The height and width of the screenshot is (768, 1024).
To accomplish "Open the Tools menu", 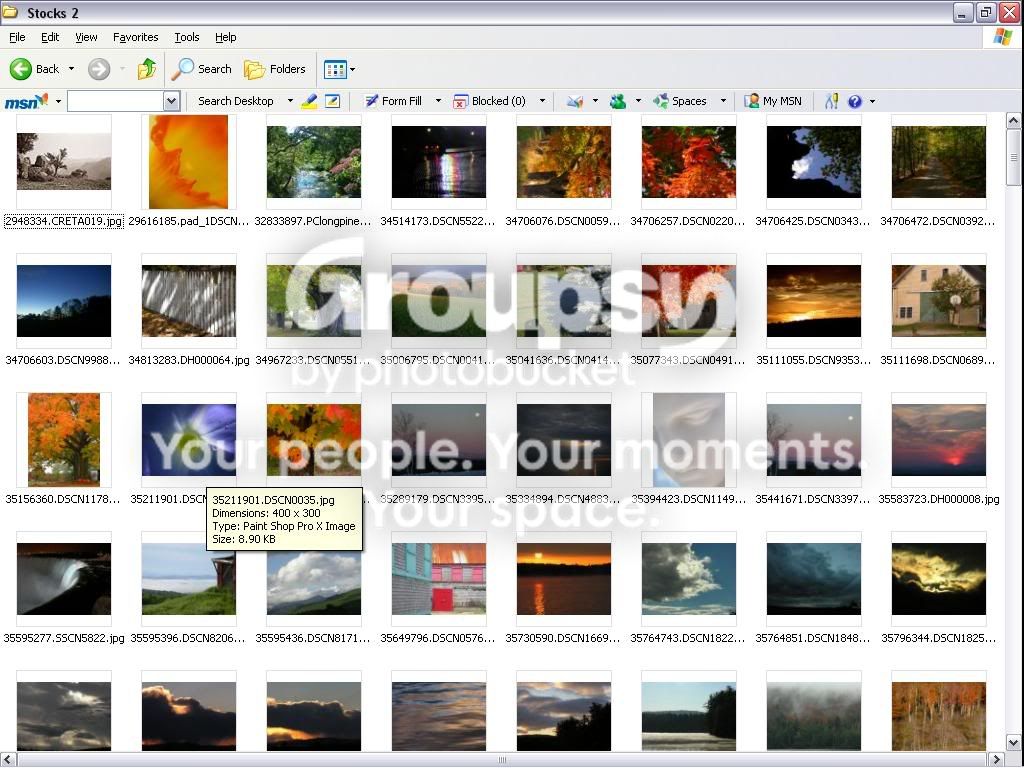I will point(187,37).
